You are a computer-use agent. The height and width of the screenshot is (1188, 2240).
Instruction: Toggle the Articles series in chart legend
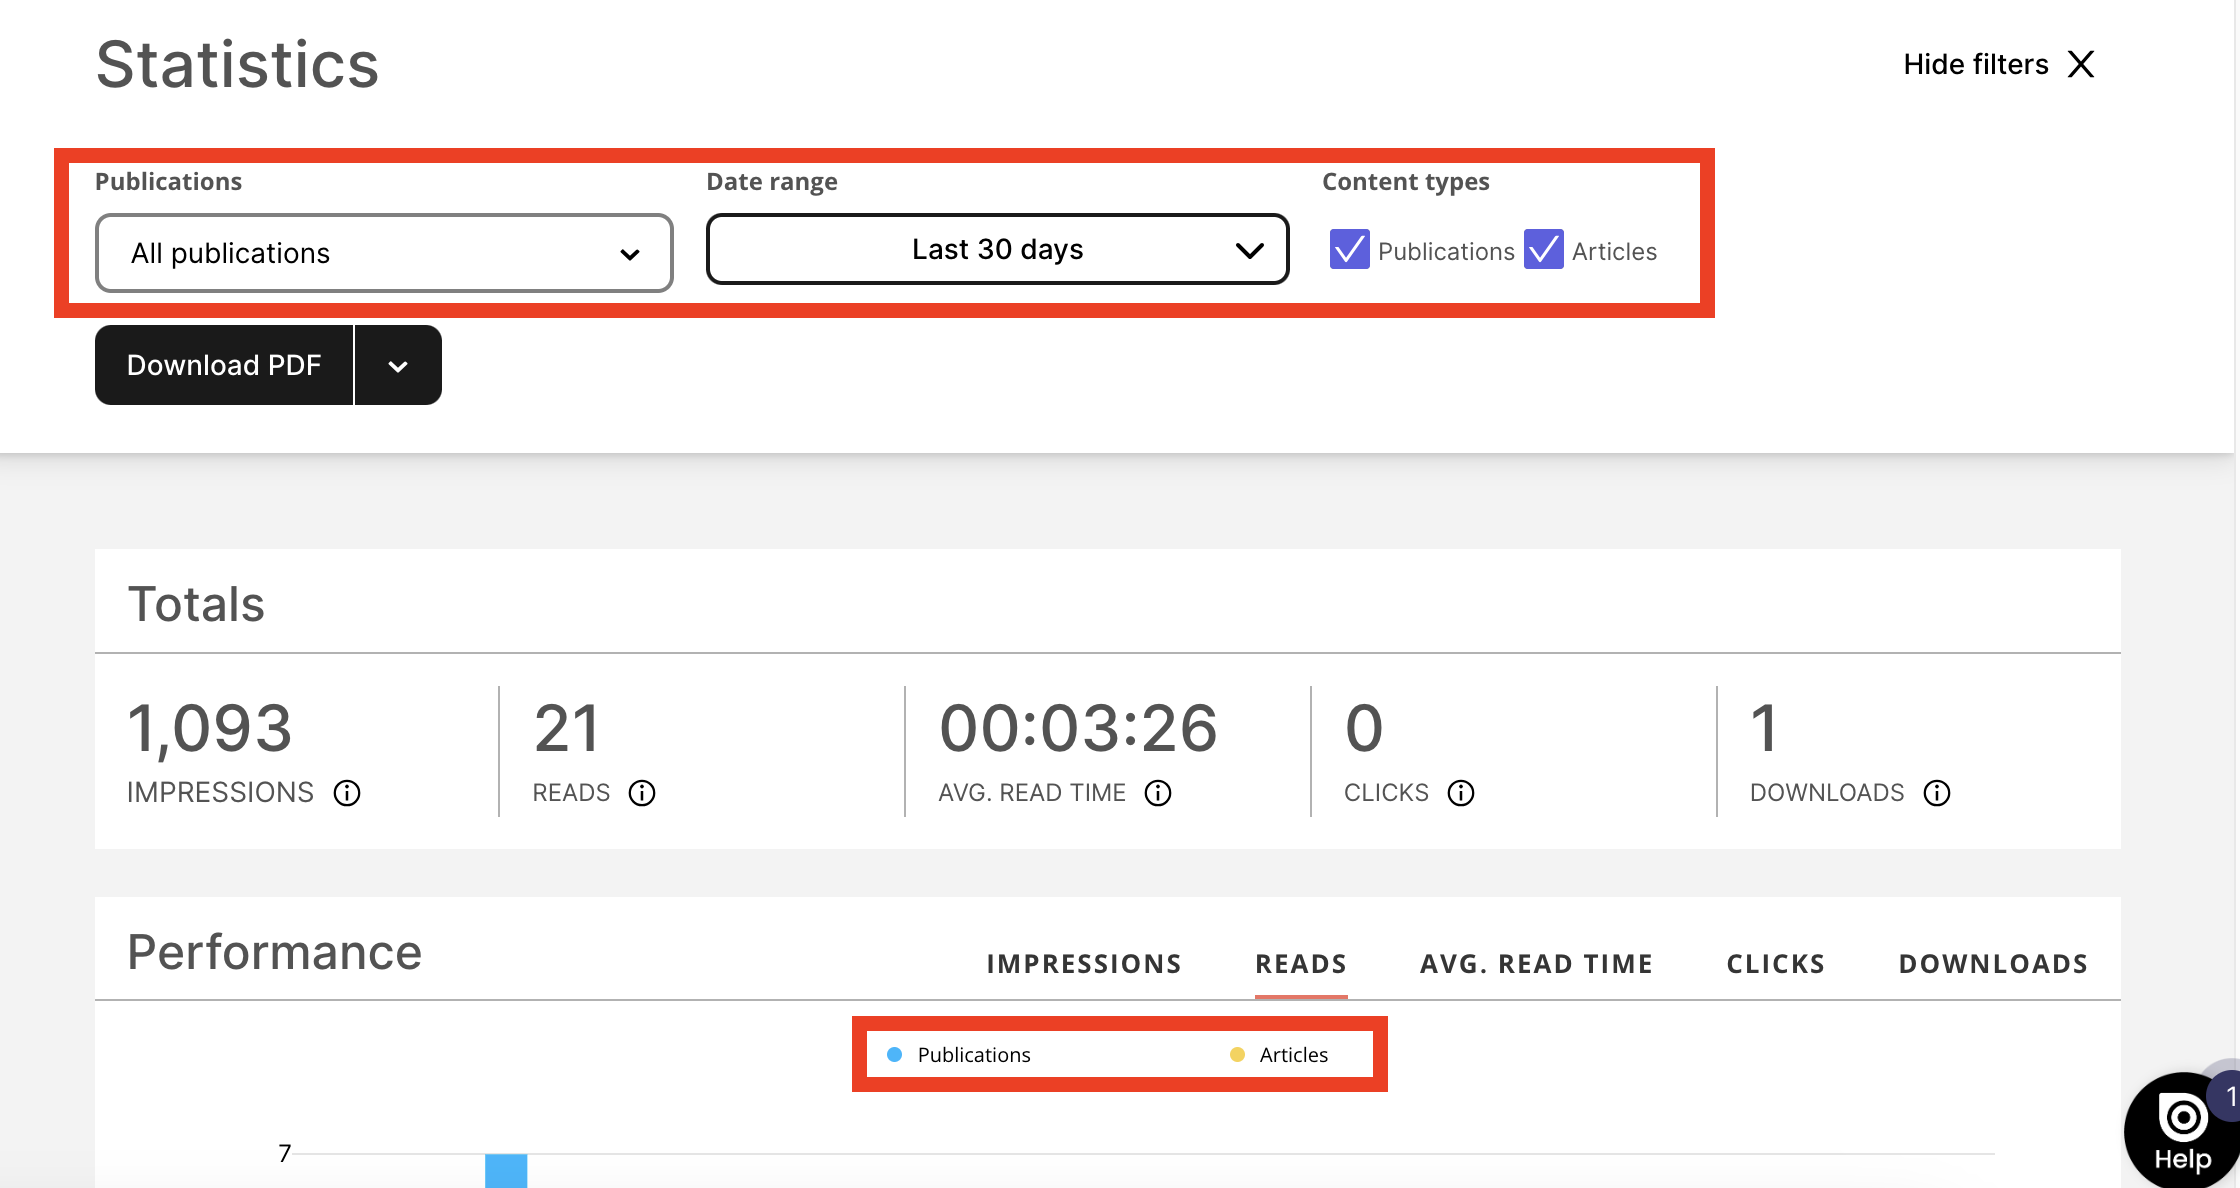(1292, 1055)
